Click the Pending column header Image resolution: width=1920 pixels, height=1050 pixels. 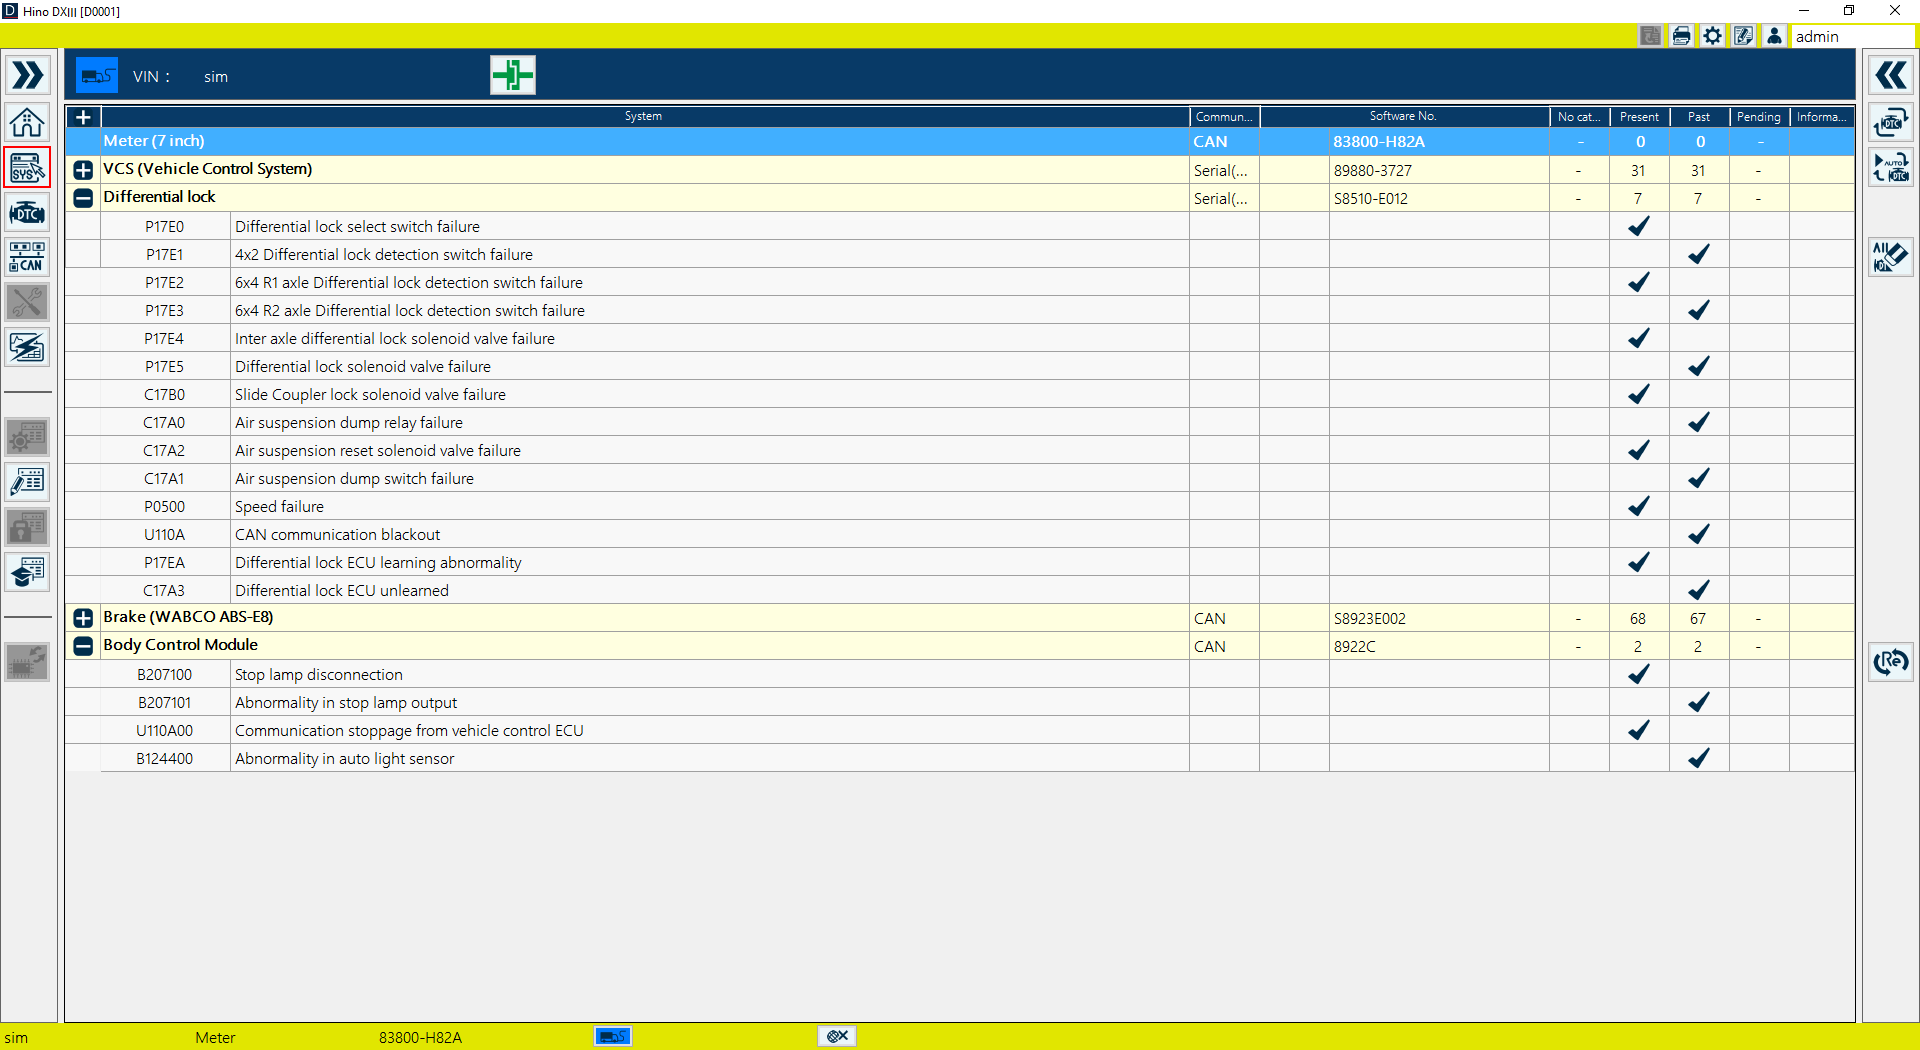[1758, 117]
